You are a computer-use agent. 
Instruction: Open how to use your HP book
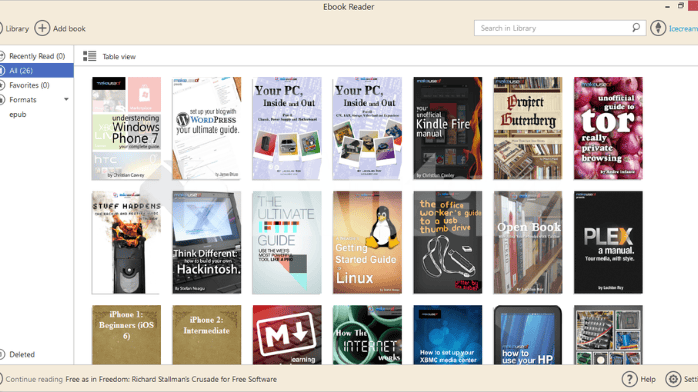(x=528, y=335)
